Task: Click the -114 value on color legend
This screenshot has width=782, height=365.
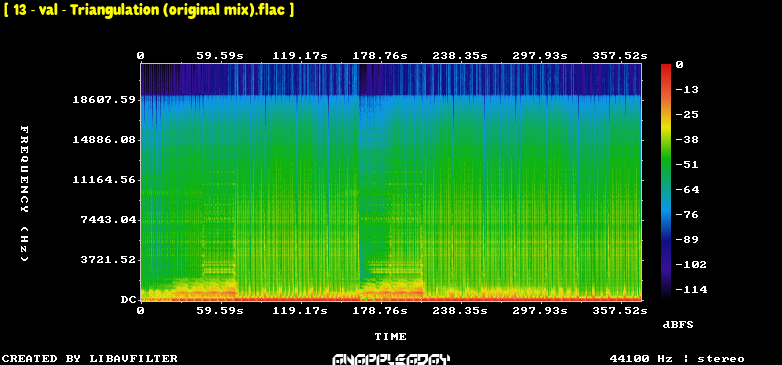Action: point(691,289)
